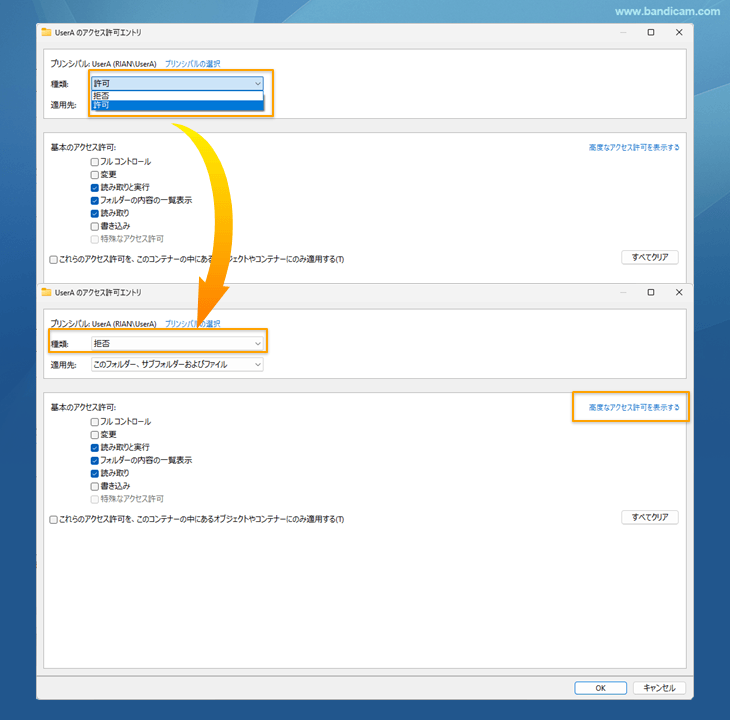Open プリンシパルの選択 link in the lower dialog
The height and width of the screenshot is (720, 730).
tap(192, 324)
